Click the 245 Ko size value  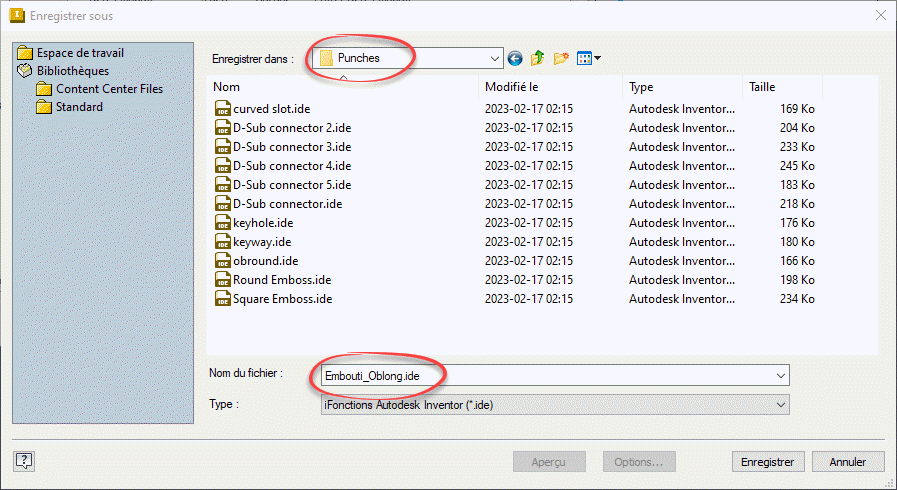tap(797, 166)
